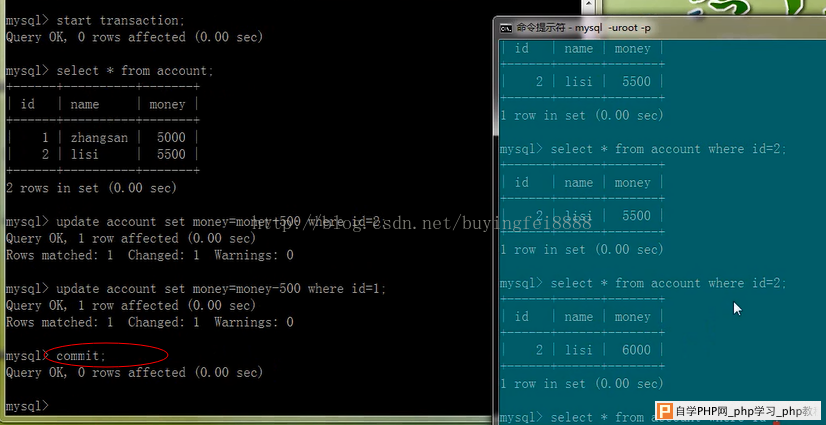Click the cmd icon in the title bar
Viewport: 826px width, 425px height.
click(x=505, y=27)
